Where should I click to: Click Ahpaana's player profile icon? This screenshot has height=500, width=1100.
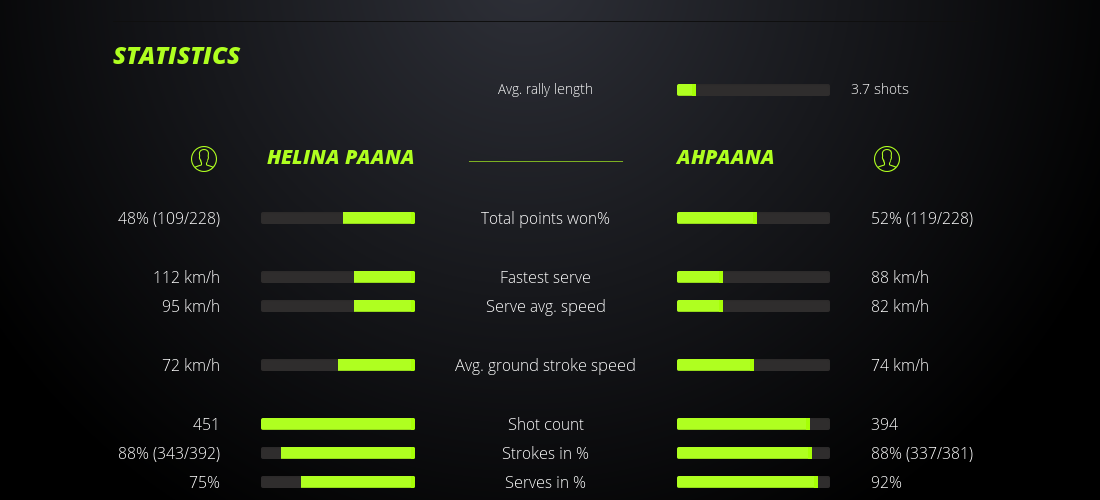point(887,158)
